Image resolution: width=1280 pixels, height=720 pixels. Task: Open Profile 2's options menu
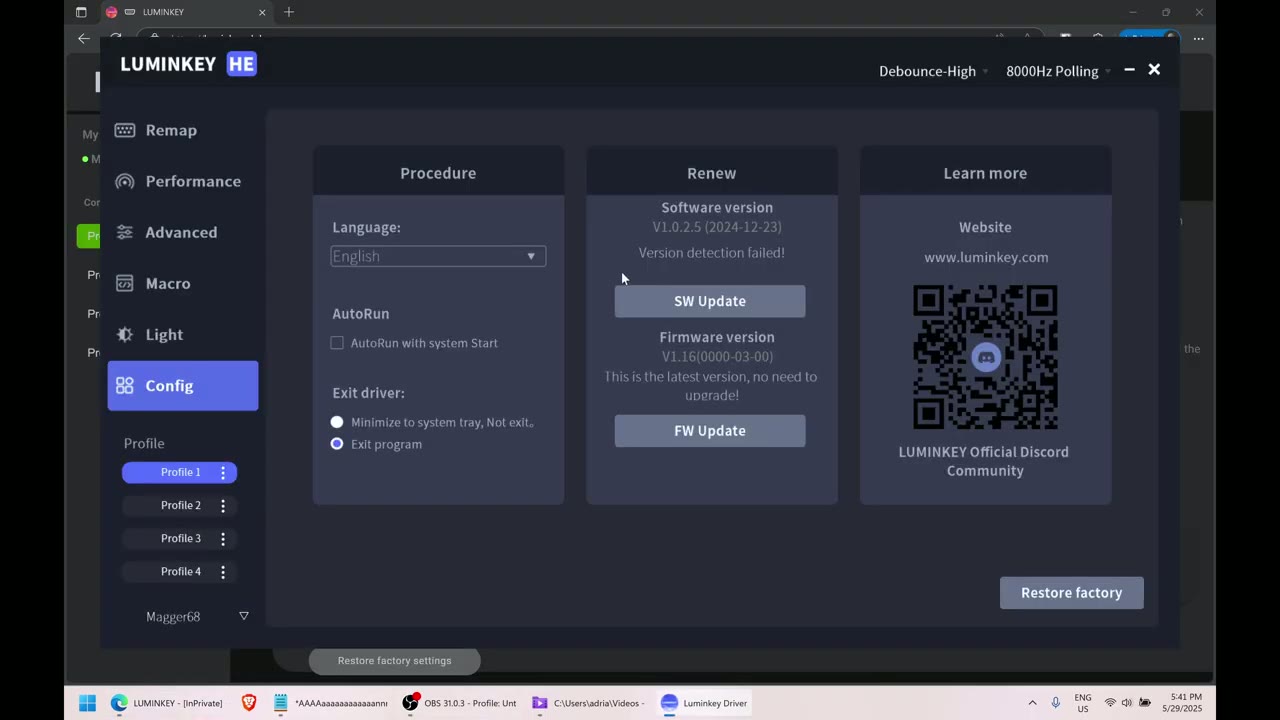[x=222, y=505]
